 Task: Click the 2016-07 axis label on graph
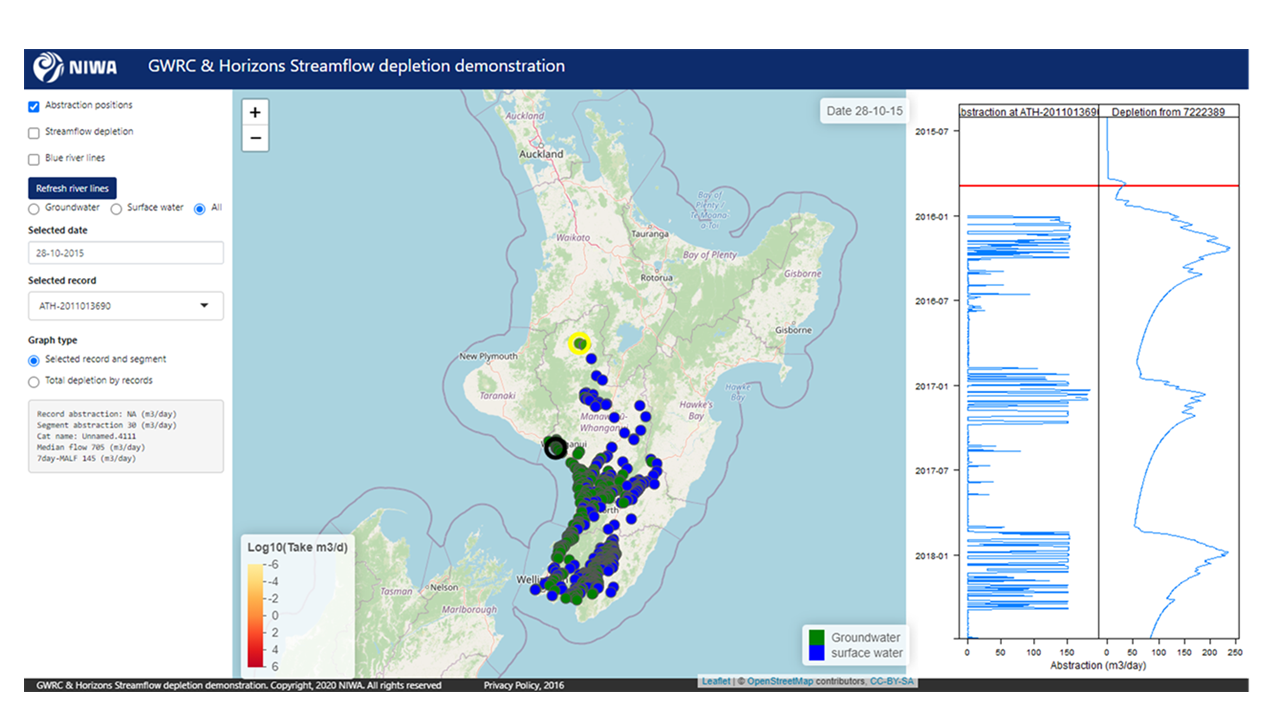click(x=932, y=301)
